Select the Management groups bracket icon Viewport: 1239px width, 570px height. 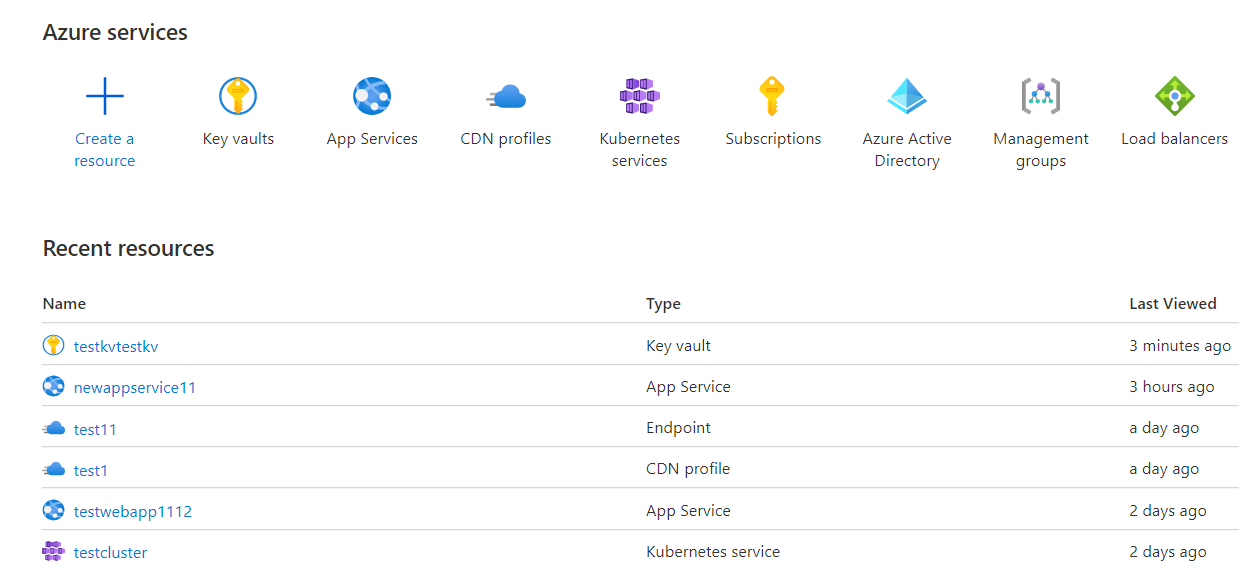(x=1040, y=97)
